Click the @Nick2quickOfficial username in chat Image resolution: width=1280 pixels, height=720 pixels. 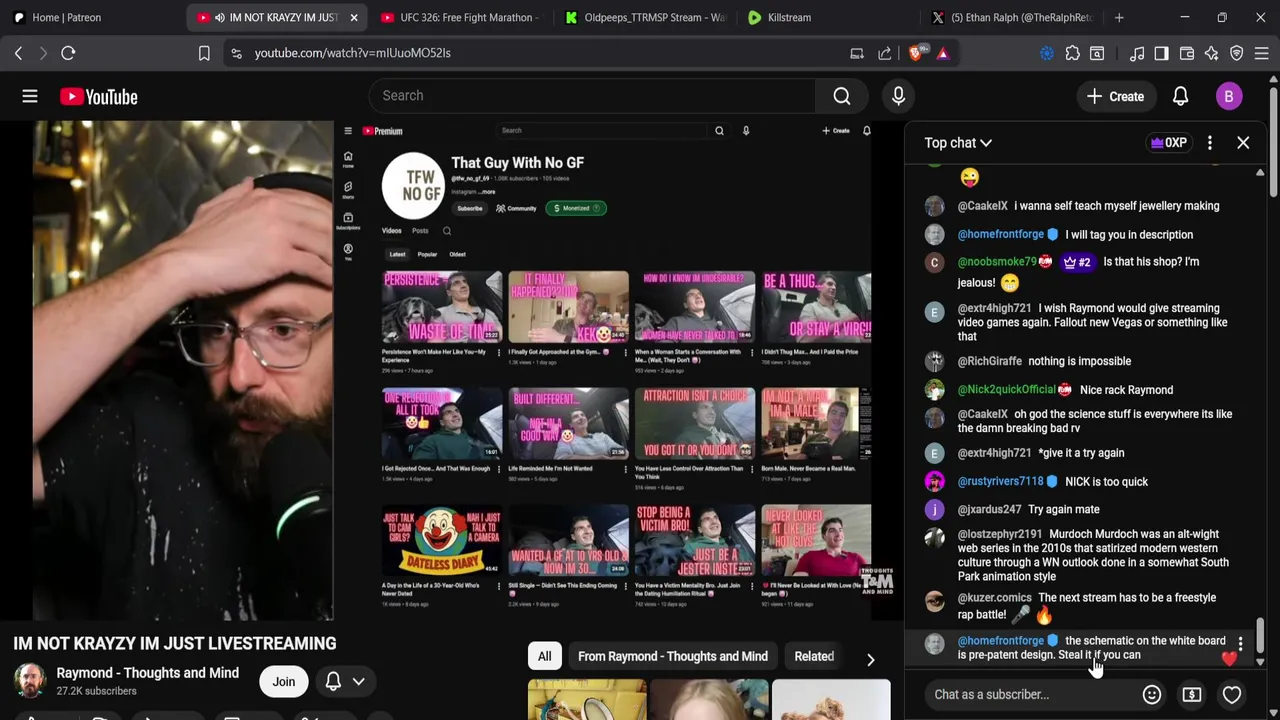1006,390
